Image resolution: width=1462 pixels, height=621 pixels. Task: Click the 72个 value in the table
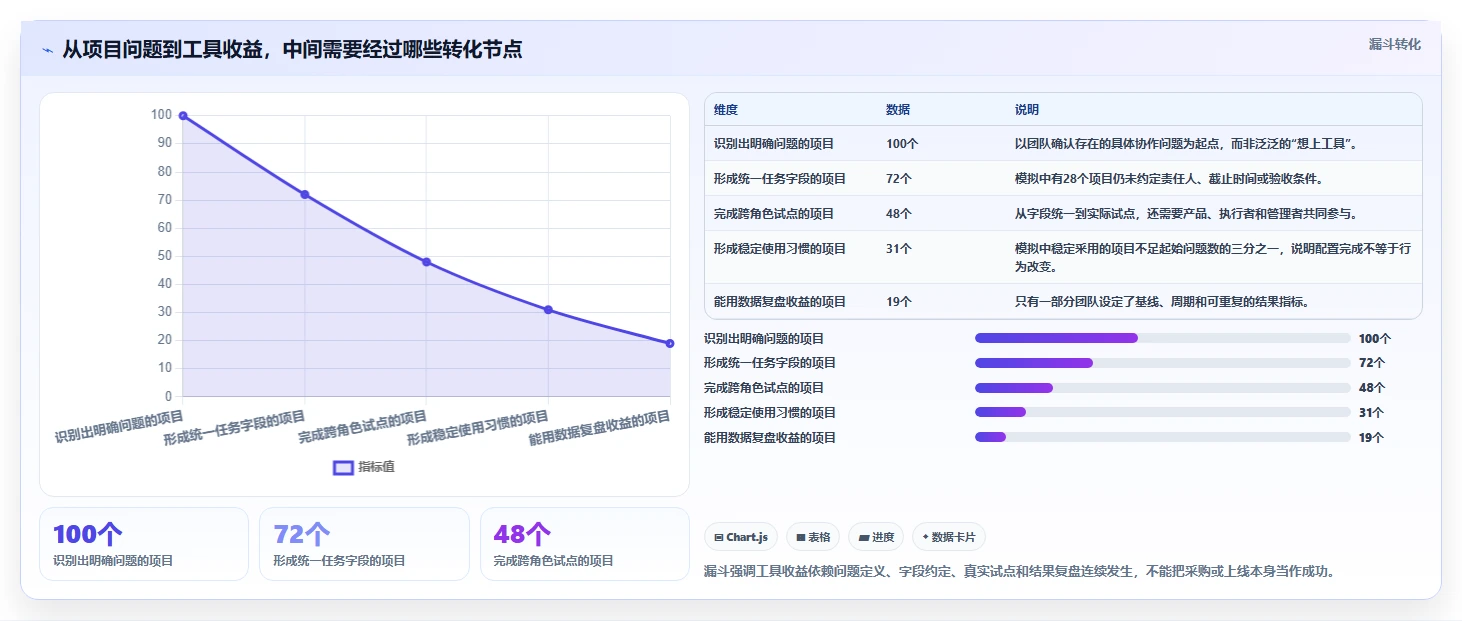(x=899, y=179)
